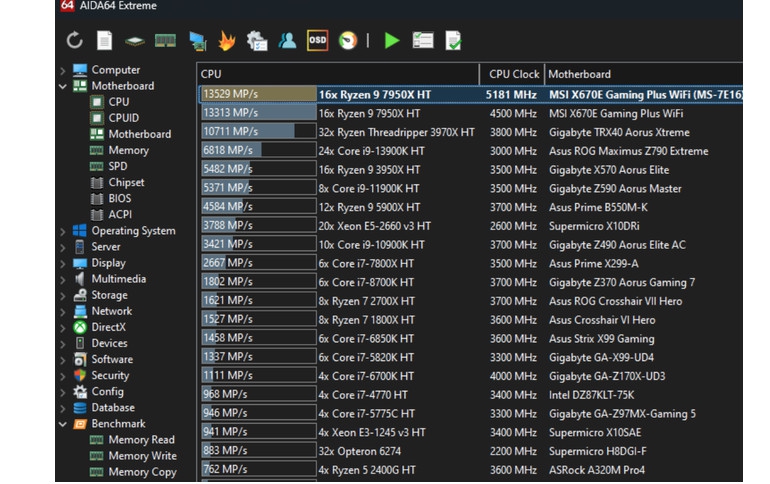
Task: Expand the Operating System node
Action: [63, 231]
